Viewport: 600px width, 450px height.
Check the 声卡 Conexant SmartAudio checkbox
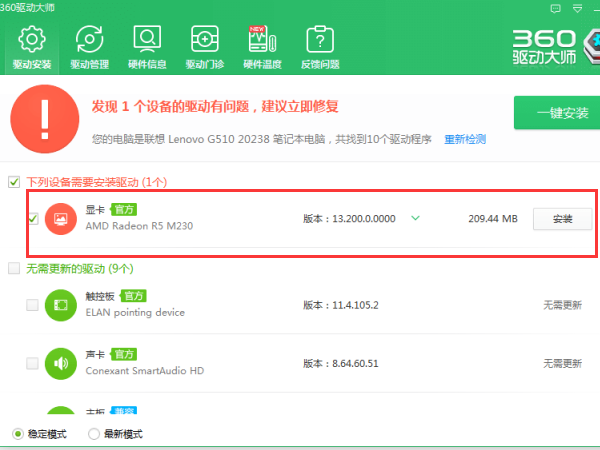[32, 363]
